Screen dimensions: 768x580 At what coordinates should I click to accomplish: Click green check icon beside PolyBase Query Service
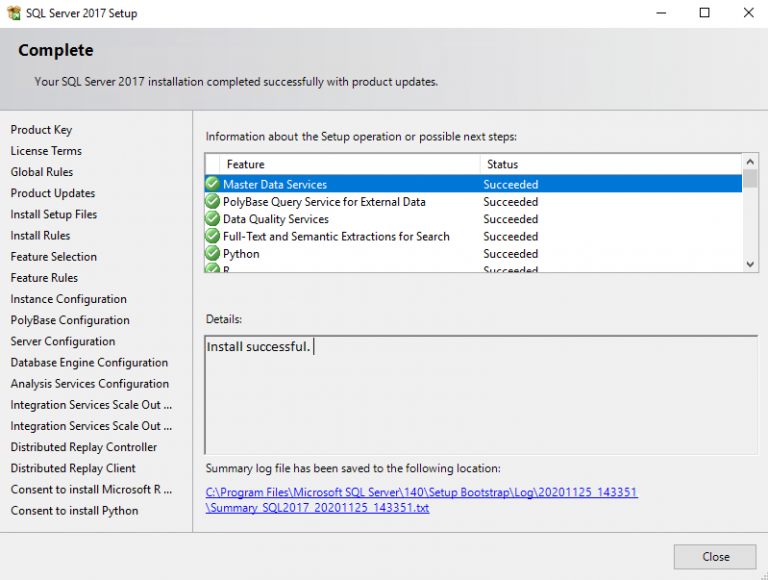(213, 201)
